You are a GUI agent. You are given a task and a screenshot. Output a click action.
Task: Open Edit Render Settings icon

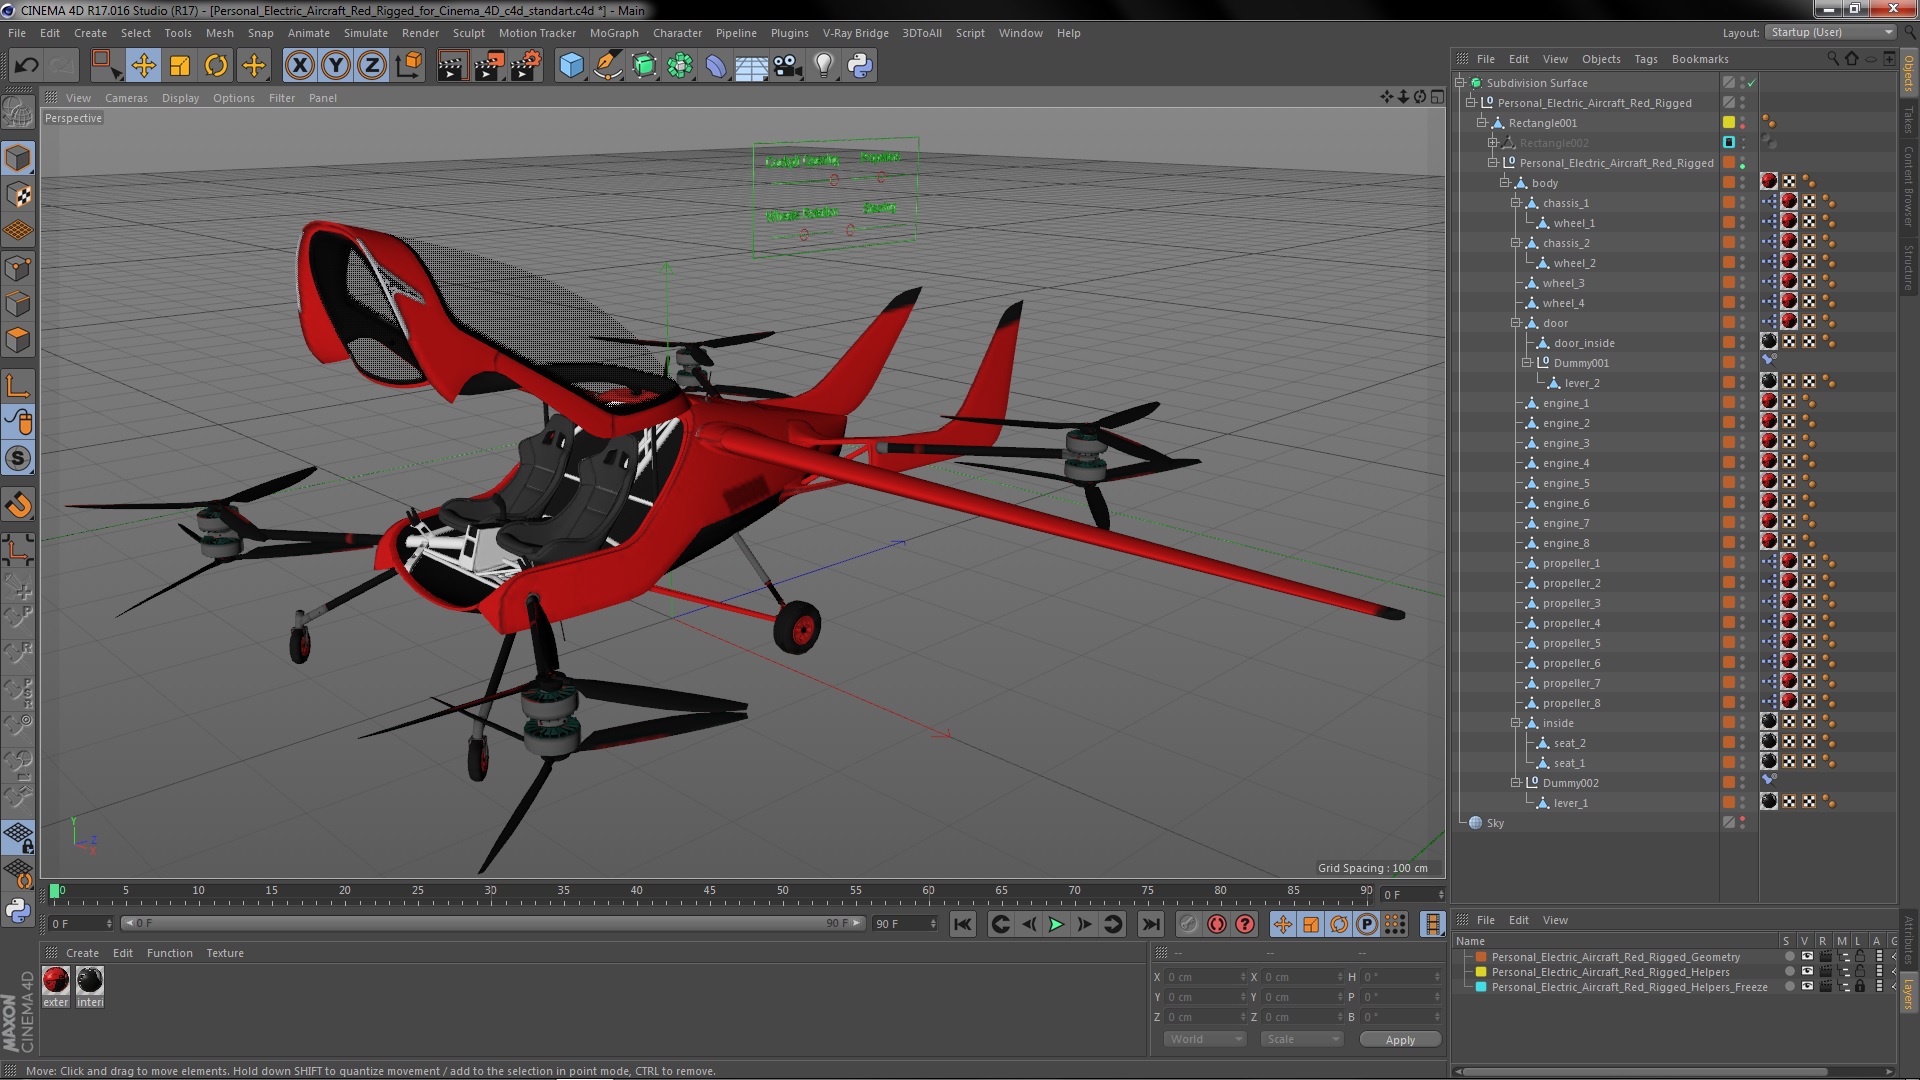(526, 66)
